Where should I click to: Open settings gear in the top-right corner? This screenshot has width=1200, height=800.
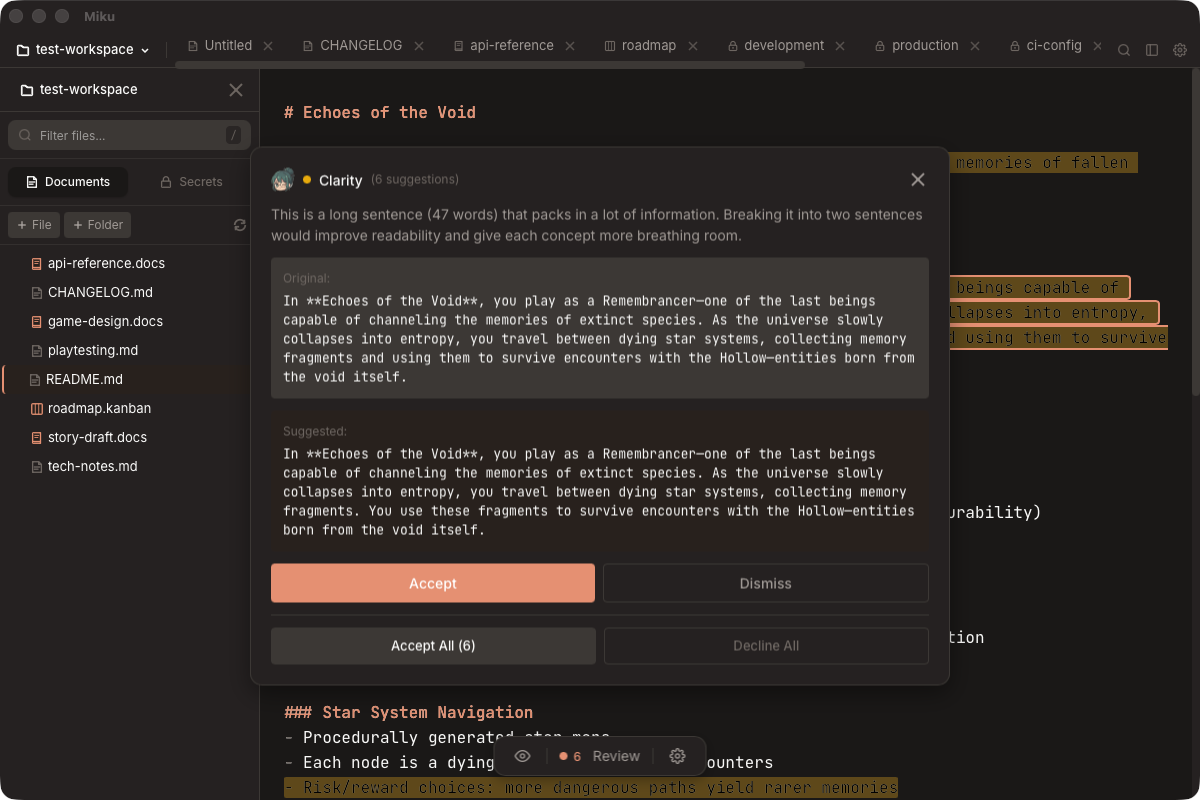tap(1180, 50)
